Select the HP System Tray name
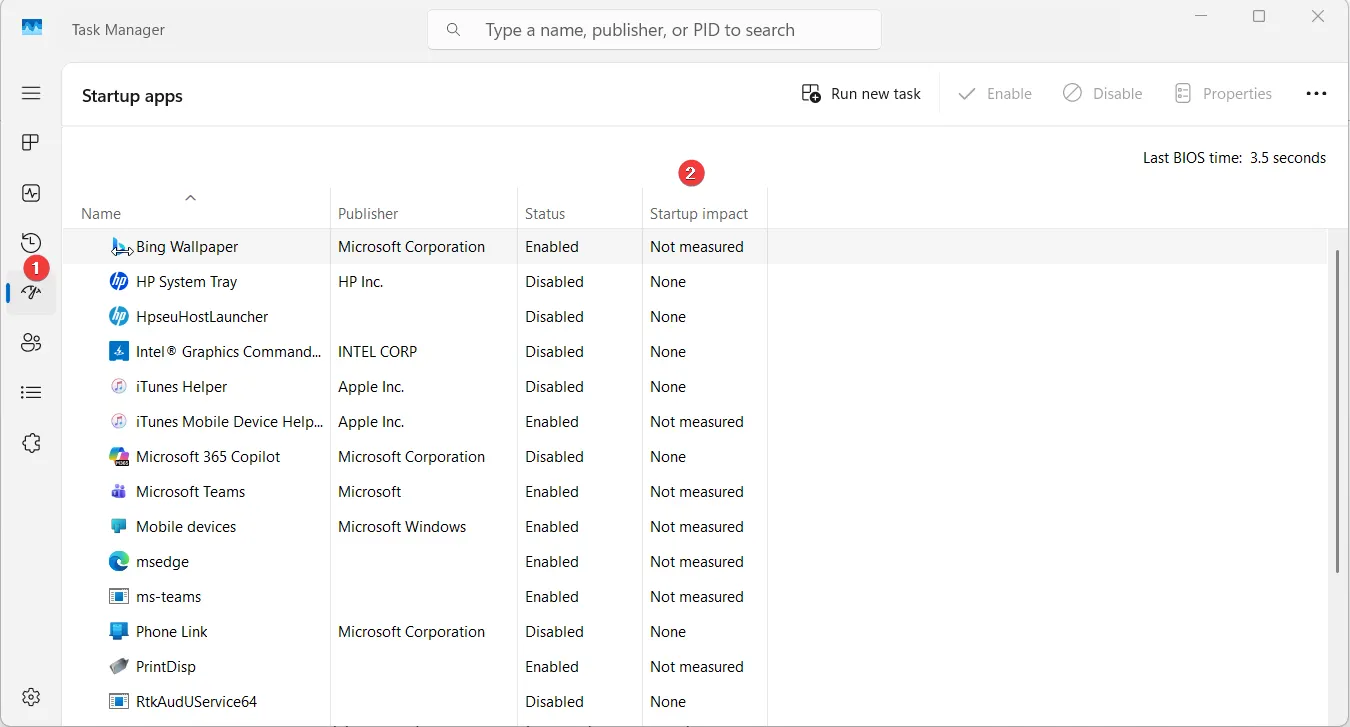The image size is (1350, 727). click(x=186, y=282)
